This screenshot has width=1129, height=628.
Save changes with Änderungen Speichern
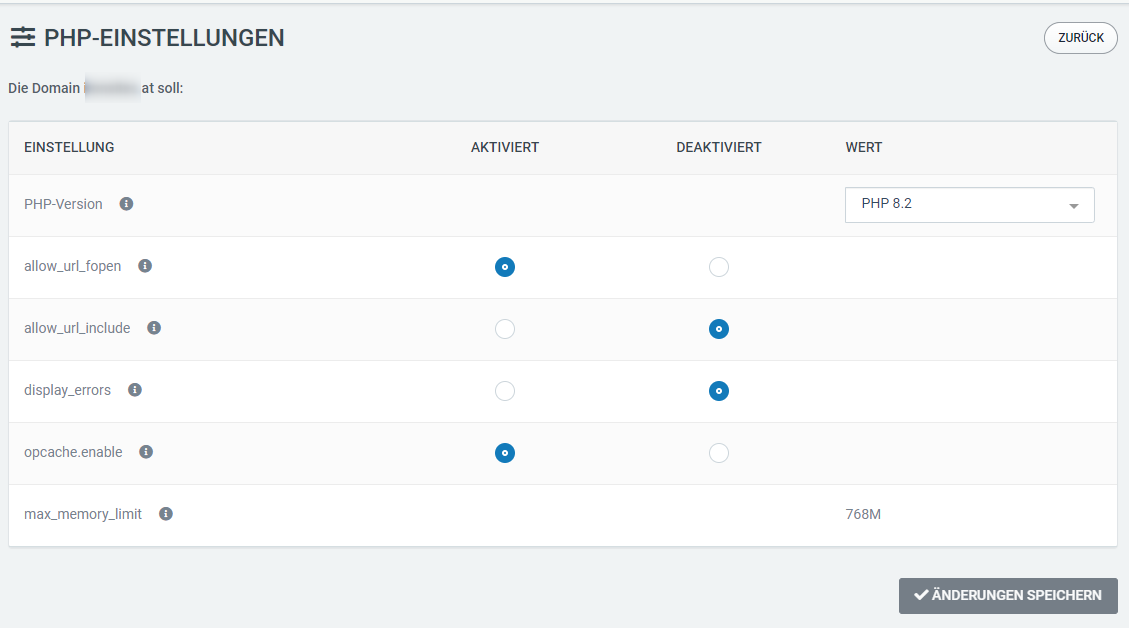pyautogui.click(x=1008, y=595)
